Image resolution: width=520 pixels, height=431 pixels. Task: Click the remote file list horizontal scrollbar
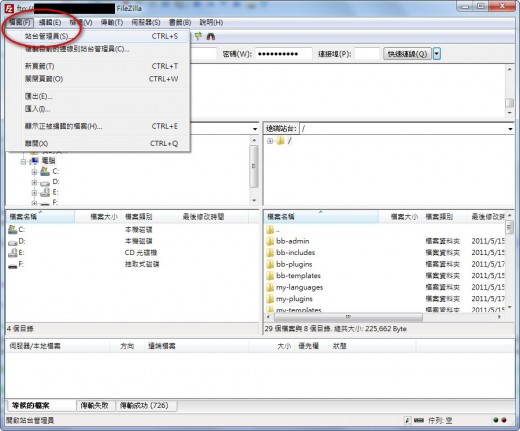(x=384, y=317)
